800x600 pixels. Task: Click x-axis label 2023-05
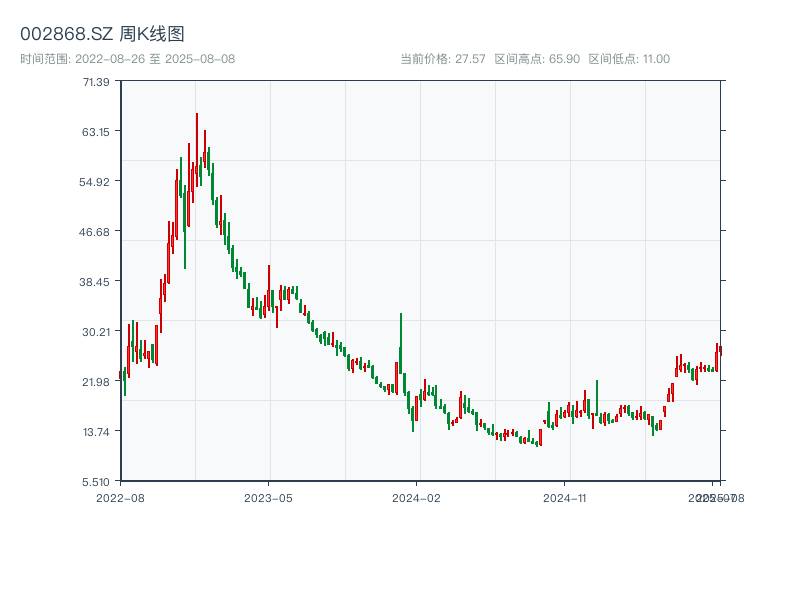click(x=268, y=498)
